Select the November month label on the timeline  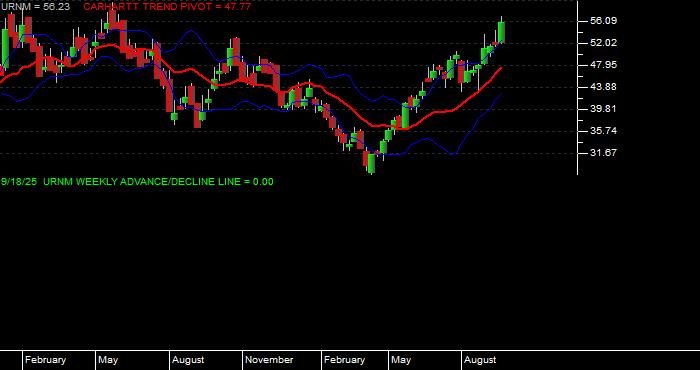coord(269,360)
